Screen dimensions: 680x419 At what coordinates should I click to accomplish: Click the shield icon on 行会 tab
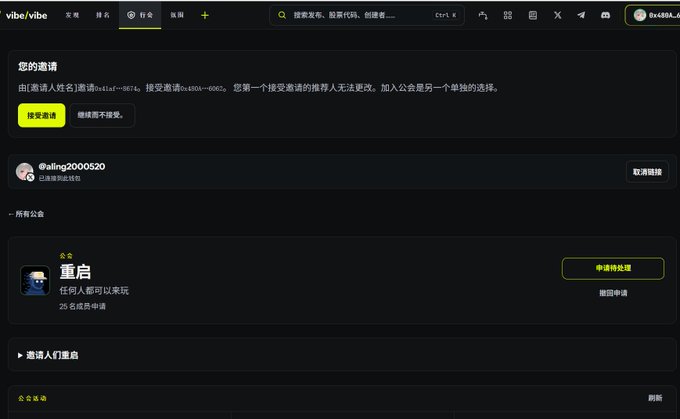(x=131, y=15)
